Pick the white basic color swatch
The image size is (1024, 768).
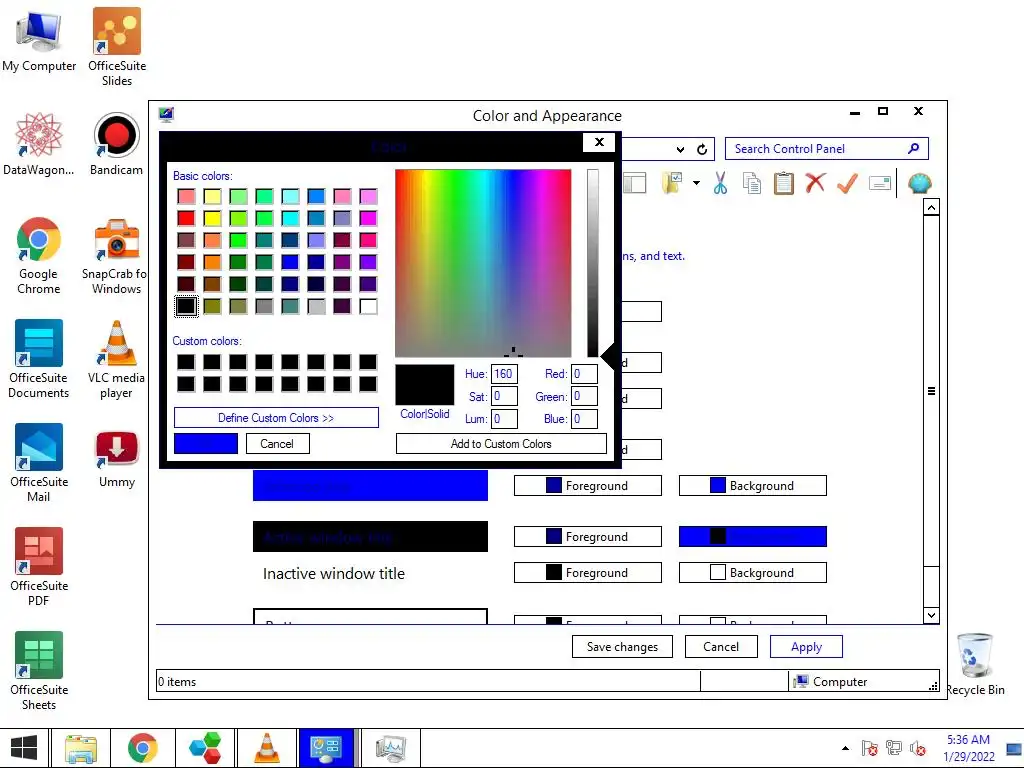coord(368,306)
